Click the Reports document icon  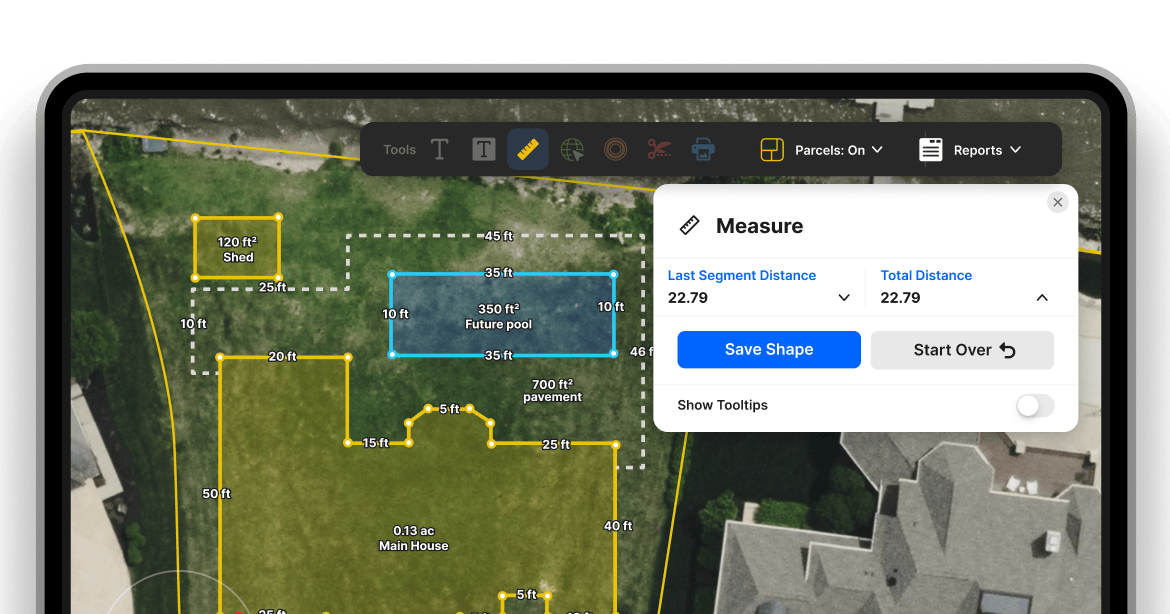[x=930, y=150]
